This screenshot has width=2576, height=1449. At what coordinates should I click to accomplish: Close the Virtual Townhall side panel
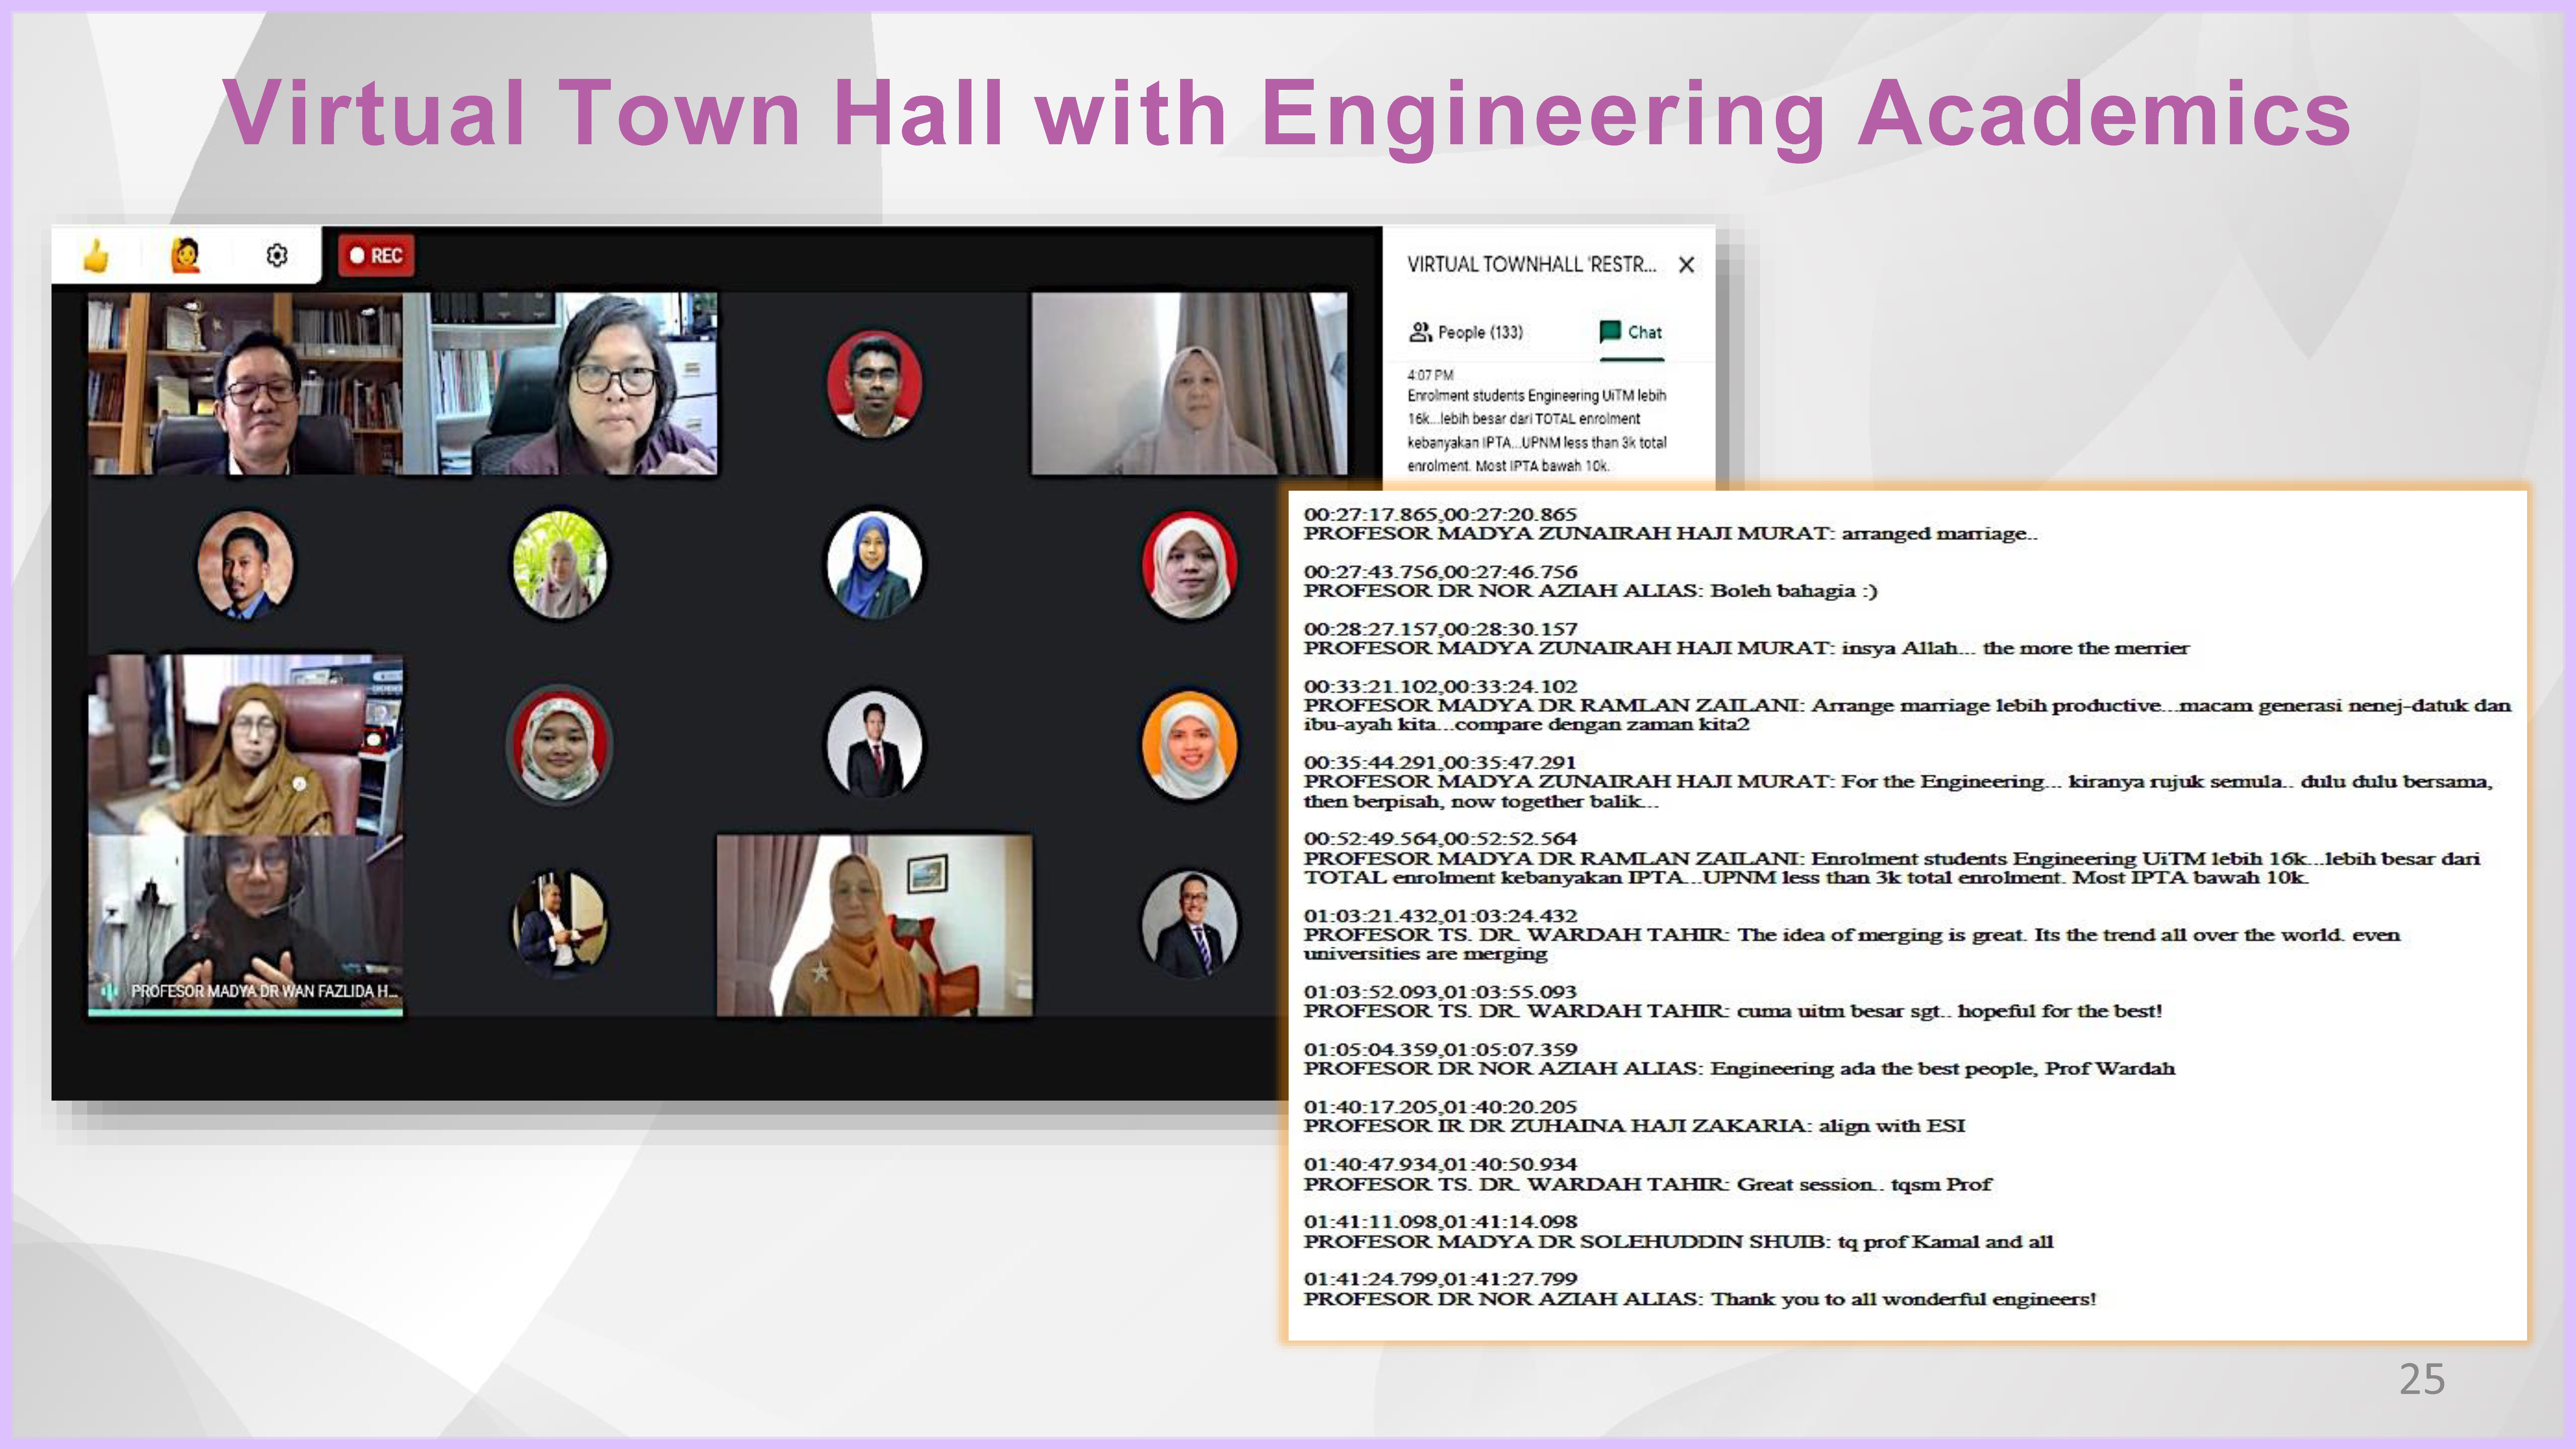pos(1686,265)
